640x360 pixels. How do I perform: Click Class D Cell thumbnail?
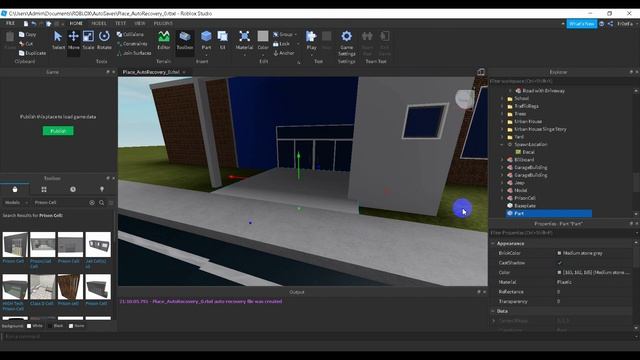tap(42, 287)
